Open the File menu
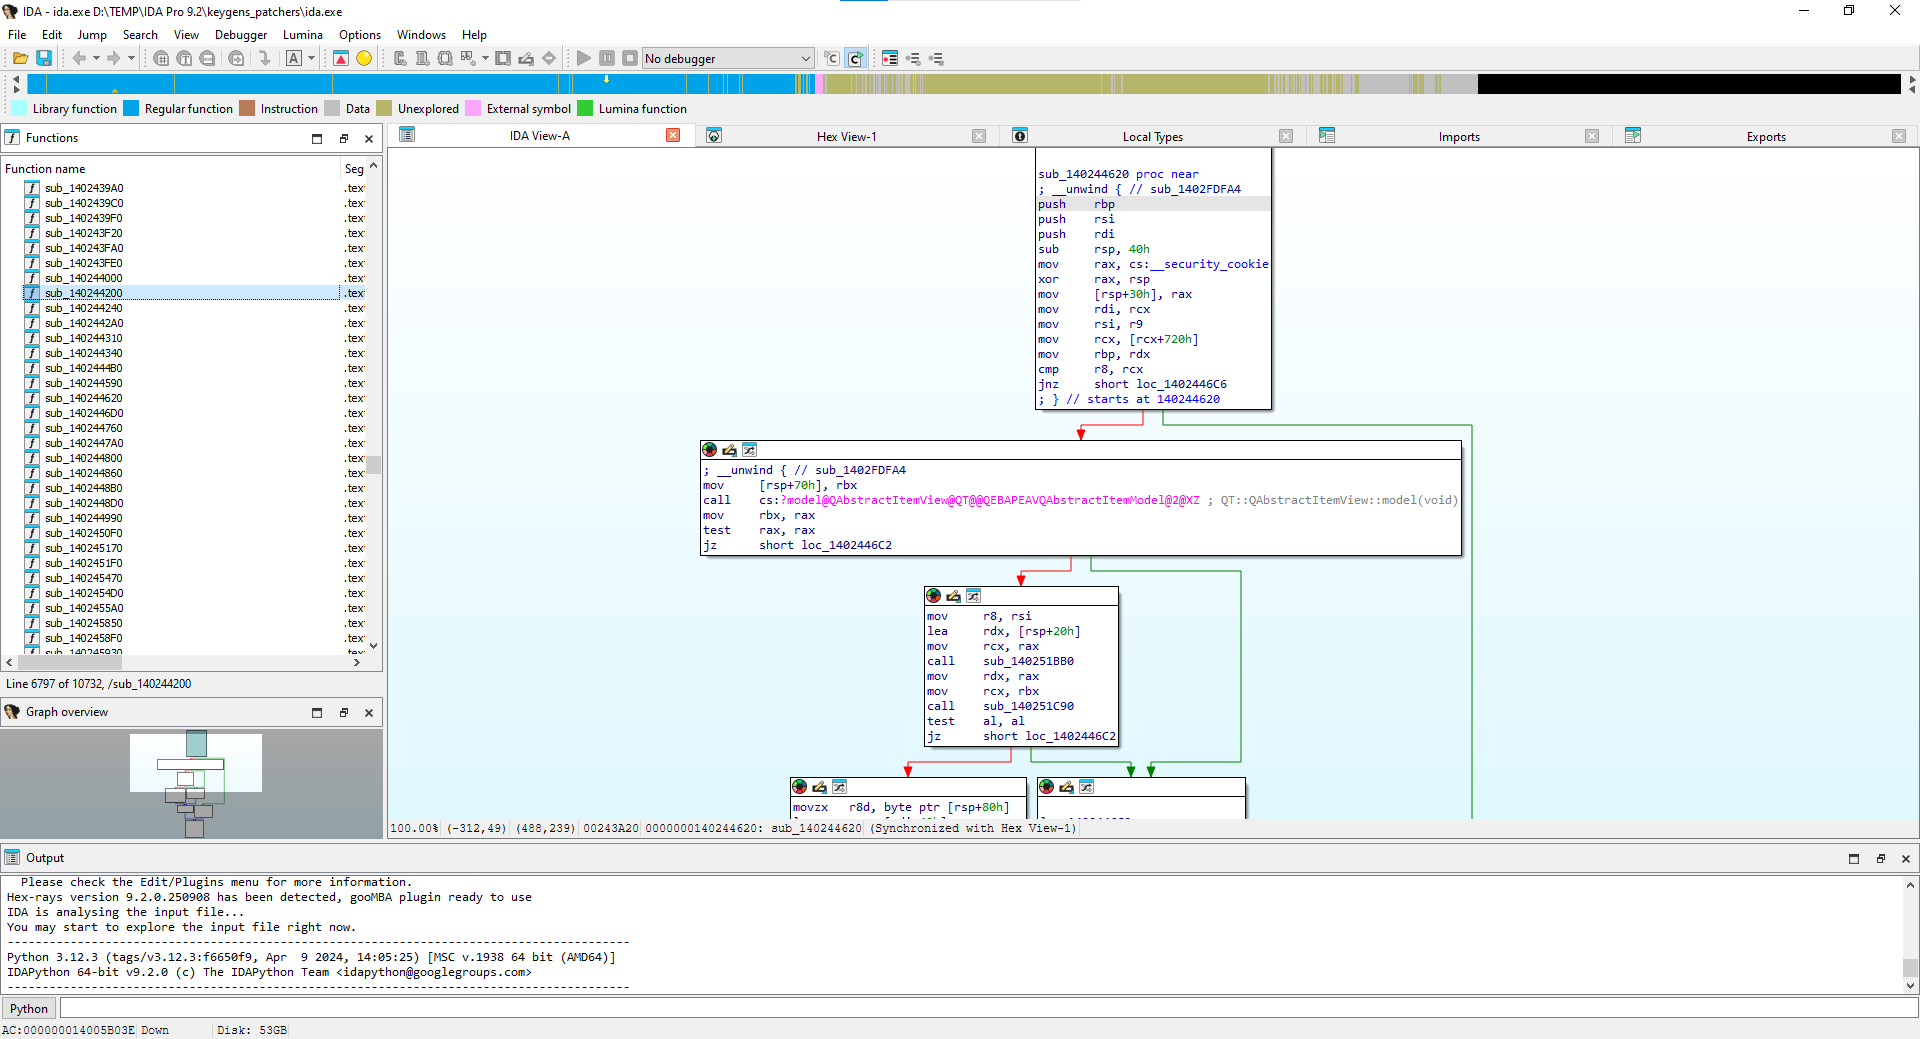This screenshot has height=1039, width=1920. point(17,34)
